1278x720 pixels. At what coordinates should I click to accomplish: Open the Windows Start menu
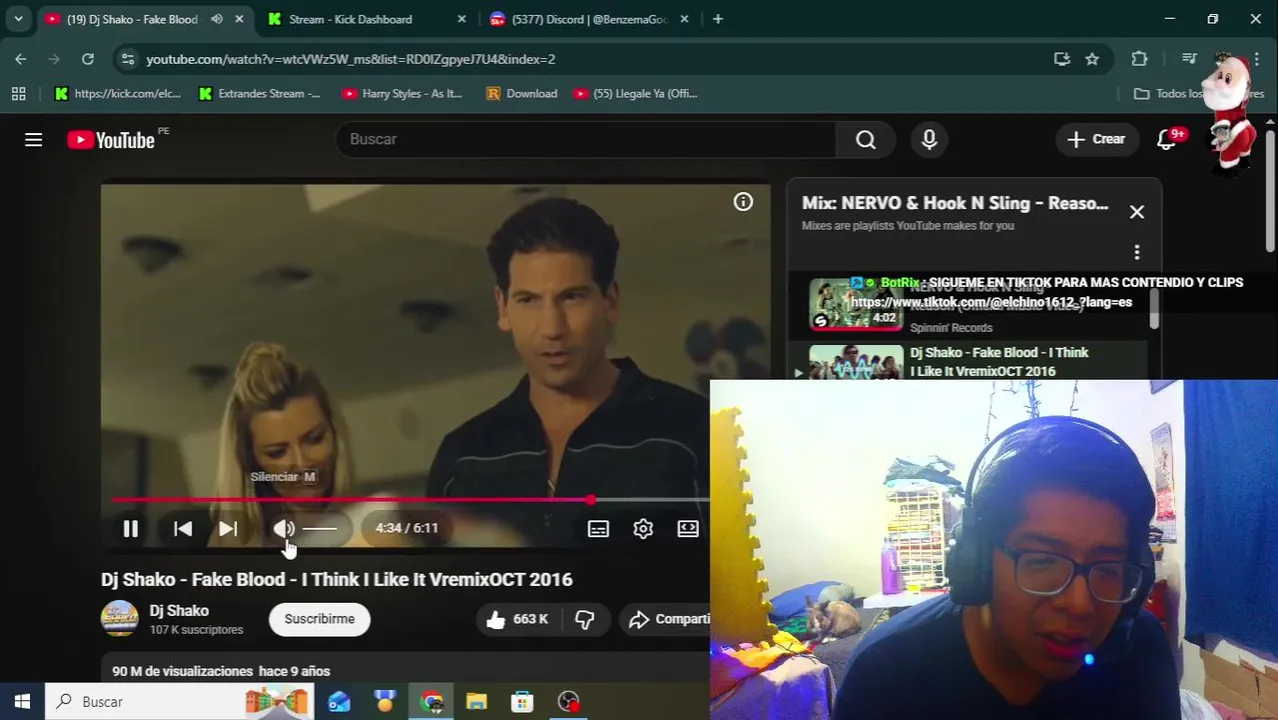[x=22, y=702]
